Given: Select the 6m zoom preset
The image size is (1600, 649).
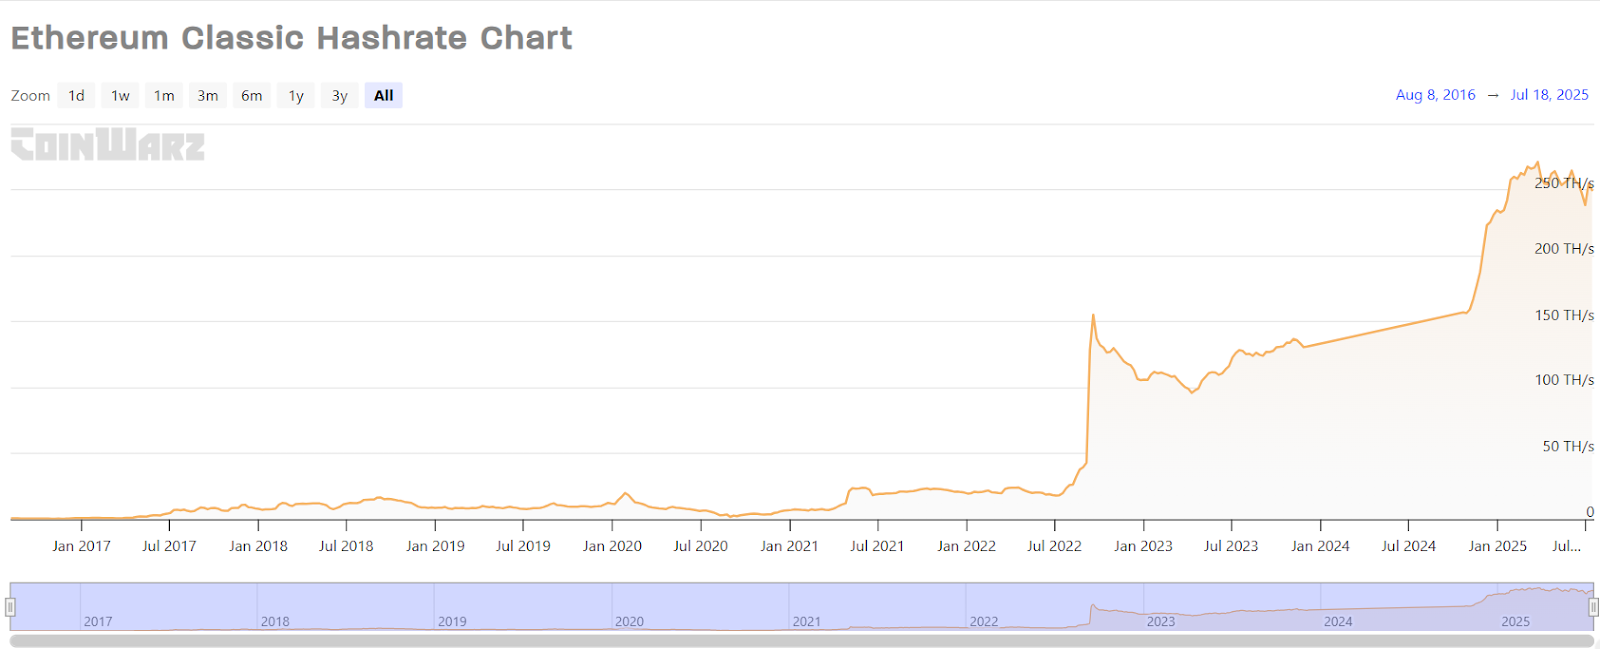Looking at the screenshot, I should 251,95.
